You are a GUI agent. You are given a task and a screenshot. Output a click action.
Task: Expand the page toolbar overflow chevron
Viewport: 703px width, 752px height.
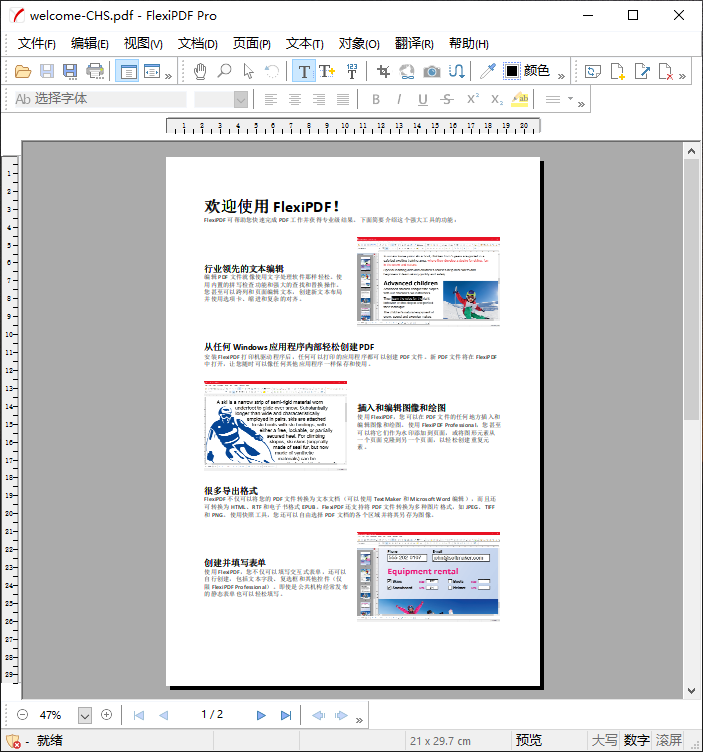682,76
